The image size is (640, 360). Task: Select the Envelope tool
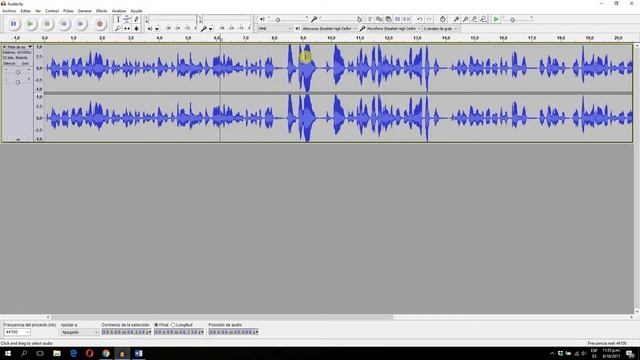click(x=127, y=19)
